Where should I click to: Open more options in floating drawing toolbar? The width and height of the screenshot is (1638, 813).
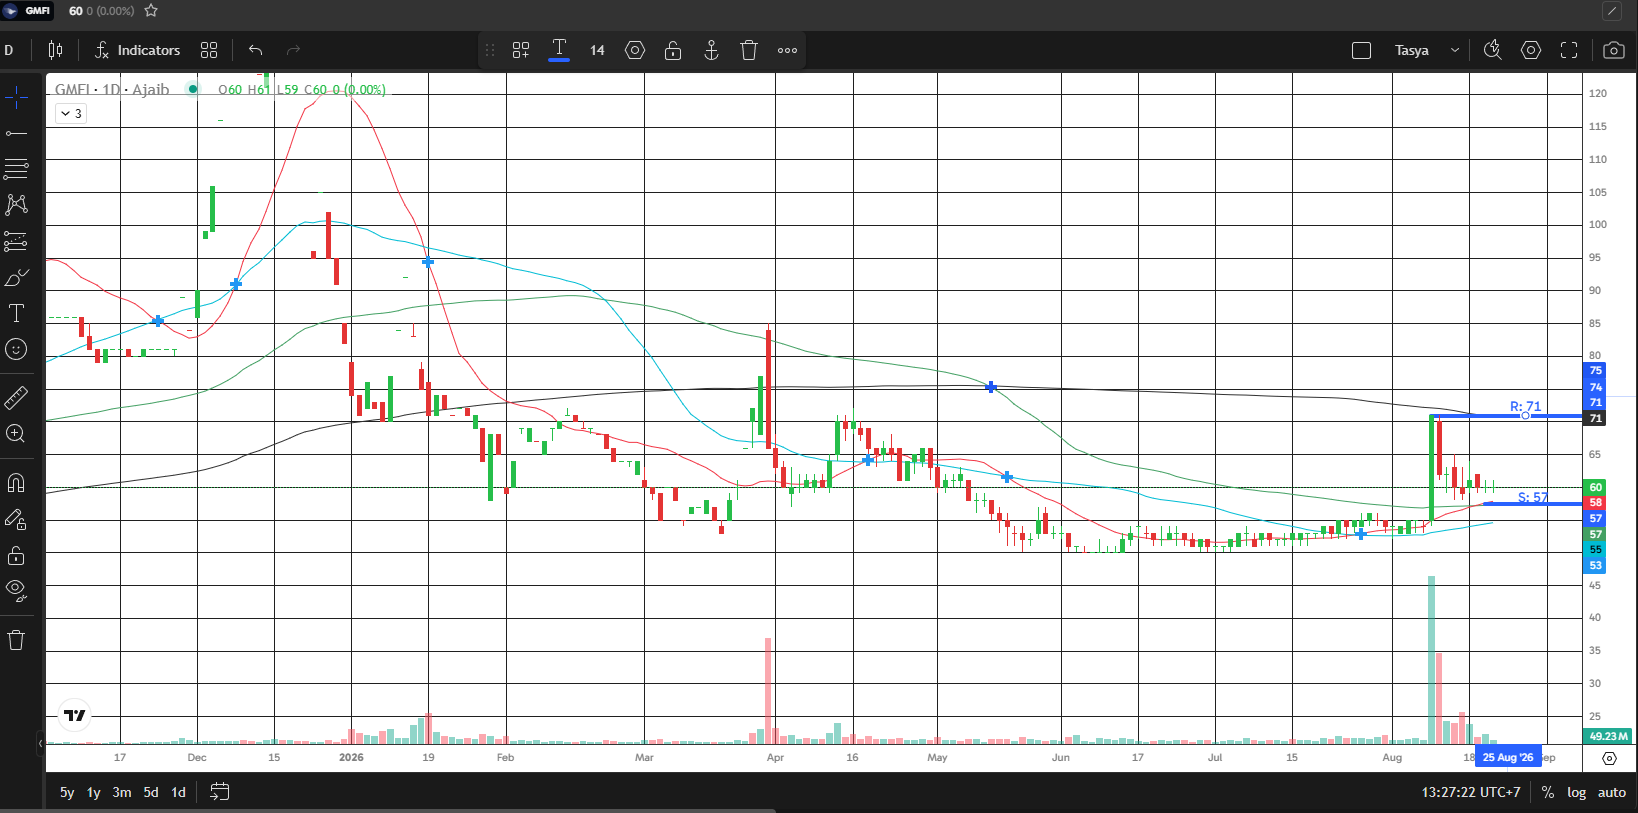coord(788,50)
